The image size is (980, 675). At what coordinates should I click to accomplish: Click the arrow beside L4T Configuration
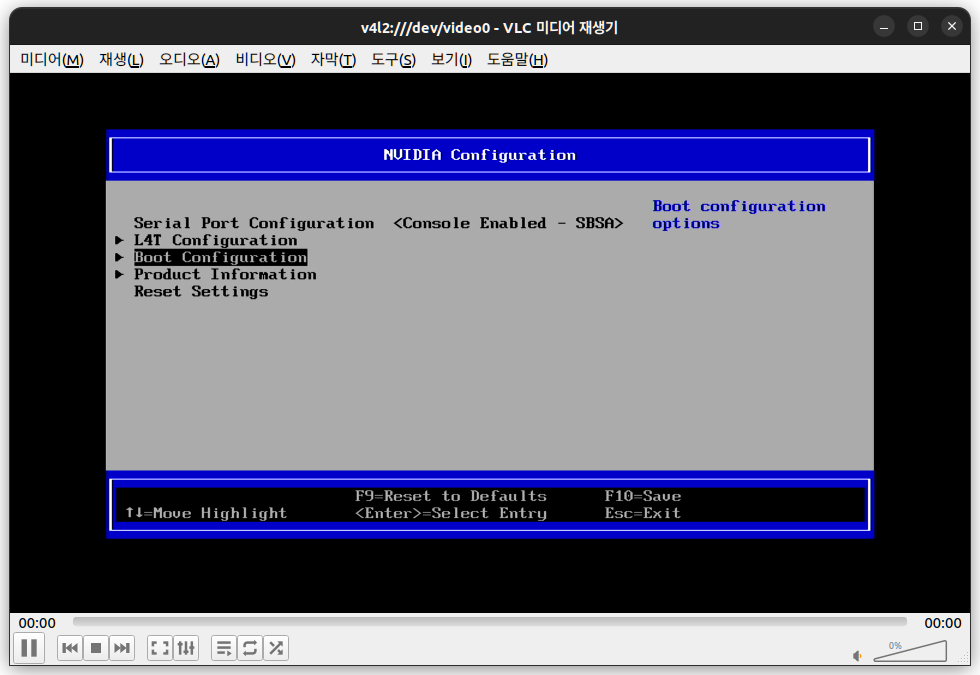[119, 240]
